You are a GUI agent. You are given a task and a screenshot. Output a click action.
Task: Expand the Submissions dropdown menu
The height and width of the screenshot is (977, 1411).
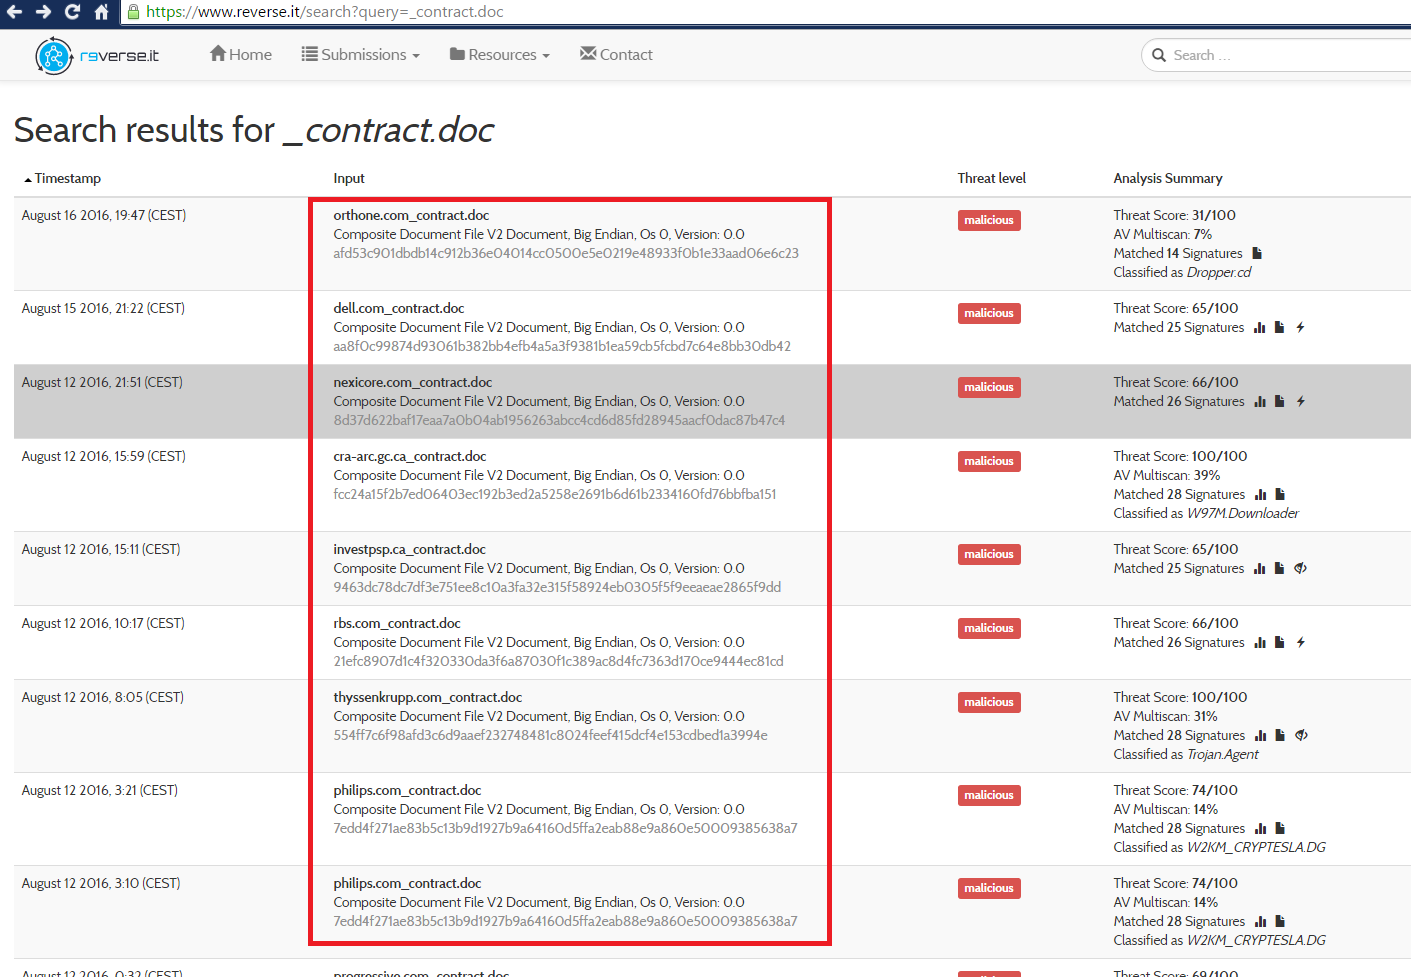[x=361, y=55]
